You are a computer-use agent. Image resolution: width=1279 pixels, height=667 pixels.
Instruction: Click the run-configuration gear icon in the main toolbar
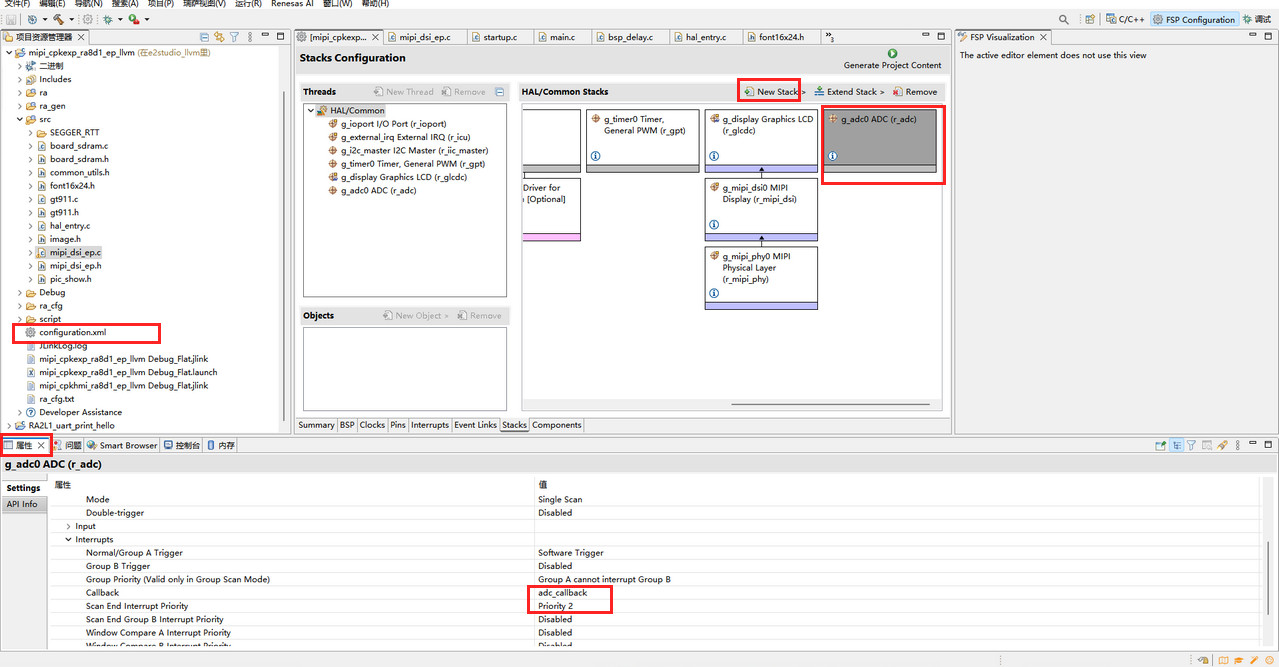point(88,19)
